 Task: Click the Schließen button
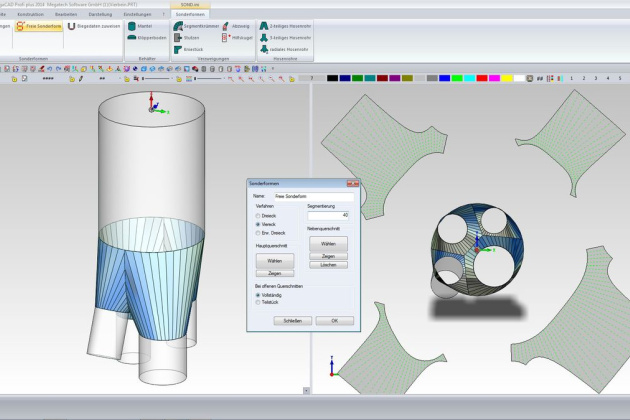click(292, 321)
